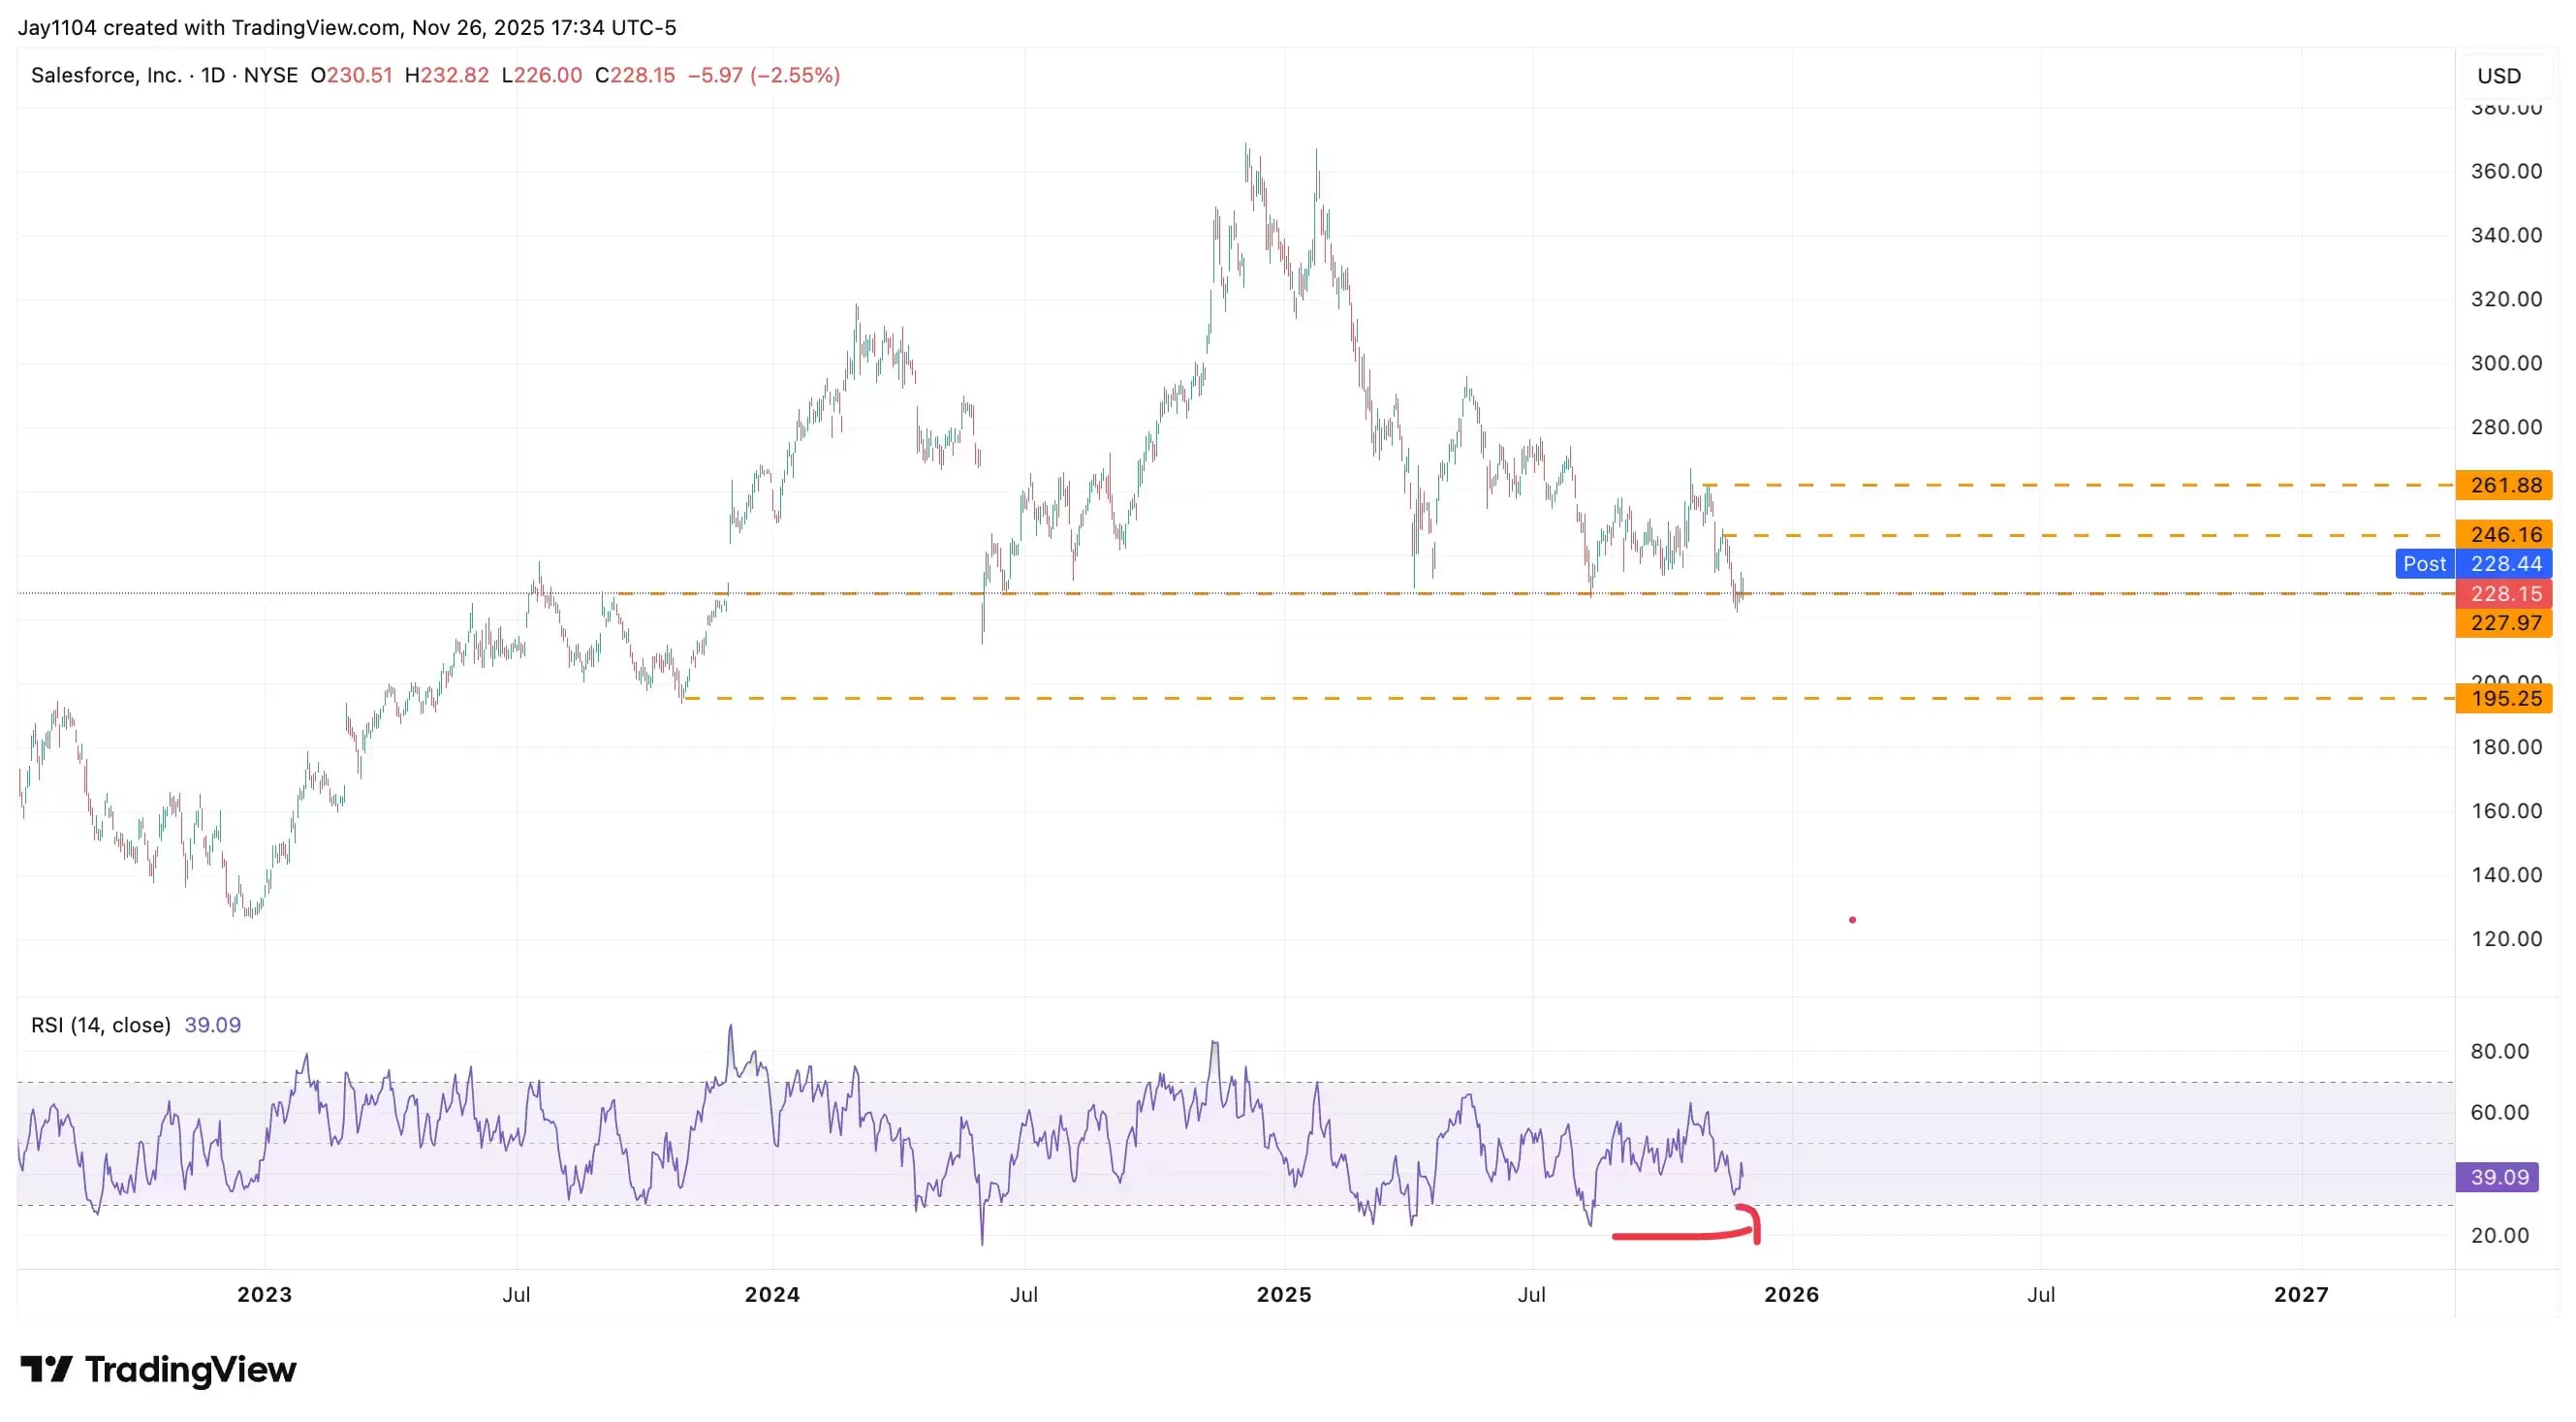Click the orange 227.97 price label
2576x1422 pixels.
[2504, 623]
